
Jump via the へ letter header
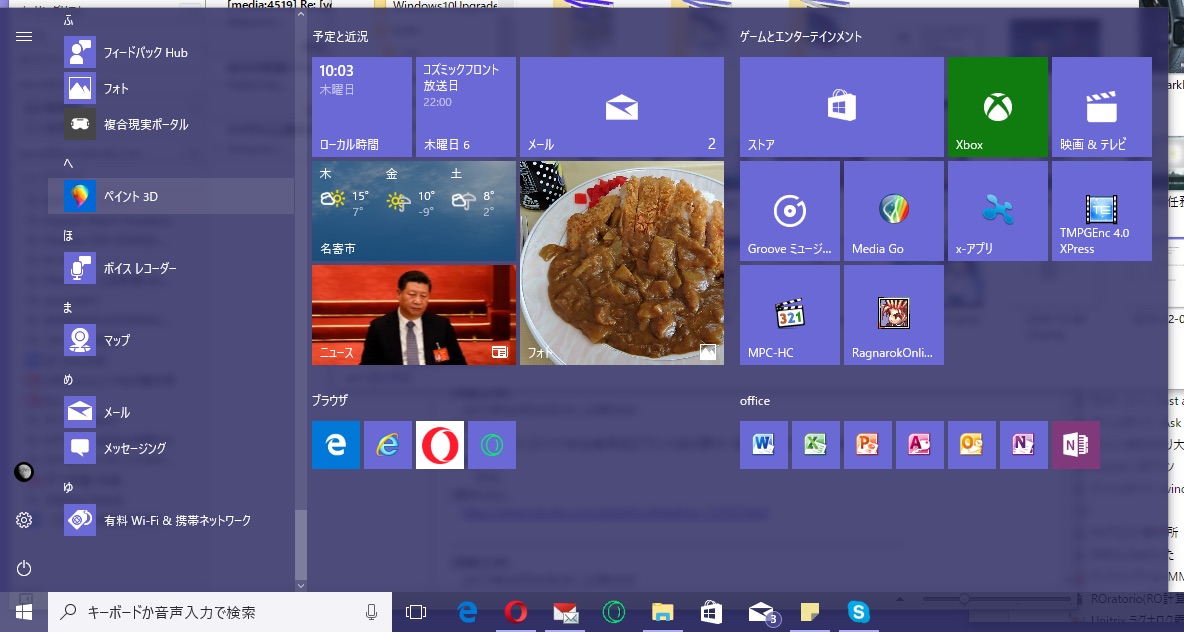[x=68, y=163]
